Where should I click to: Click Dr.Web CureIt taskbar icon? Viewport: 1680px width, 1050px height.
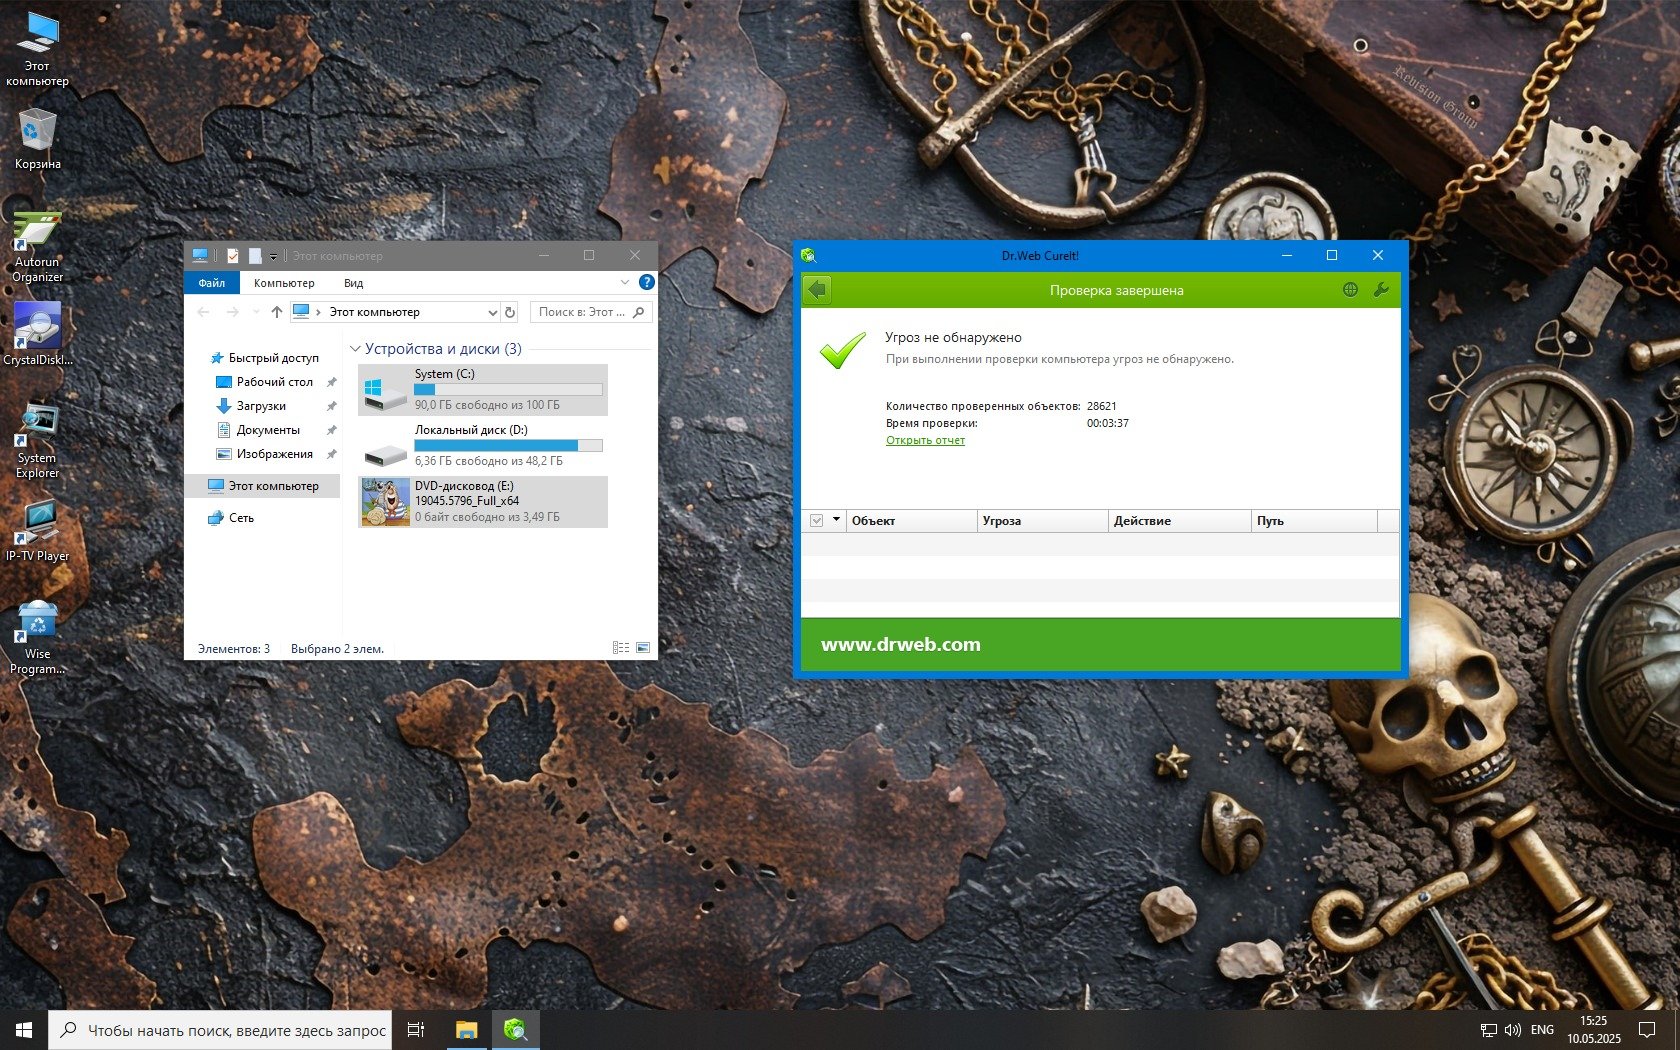(x=515, y=1029)
